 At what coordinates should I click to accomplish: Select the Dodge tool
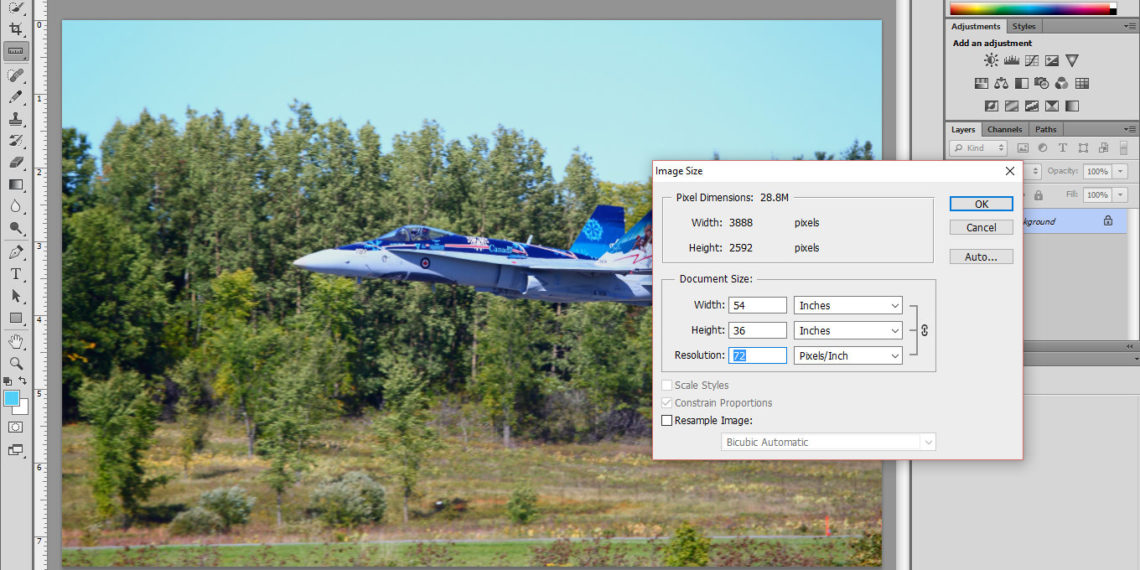[15, 228]
